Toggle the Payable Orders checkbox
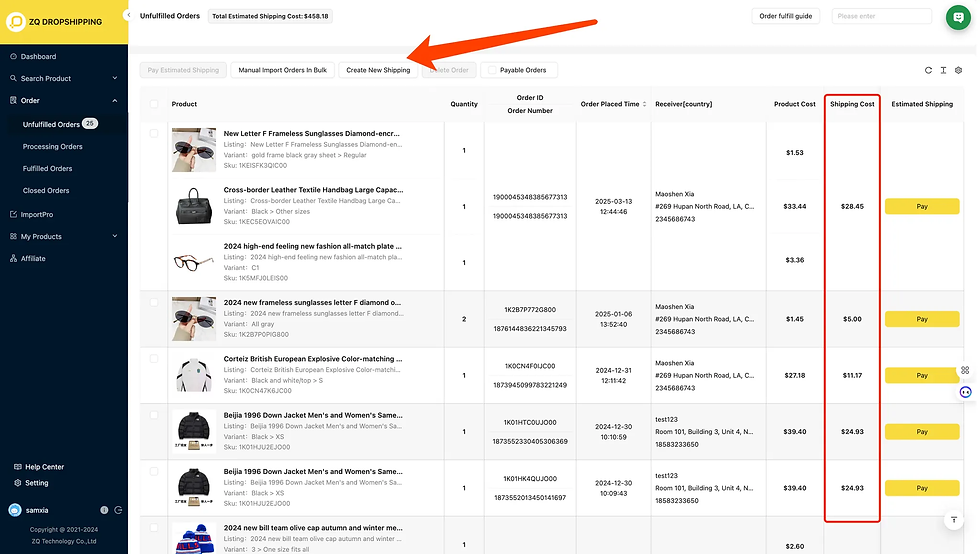The image size is (980, 554). coord(492,70)
